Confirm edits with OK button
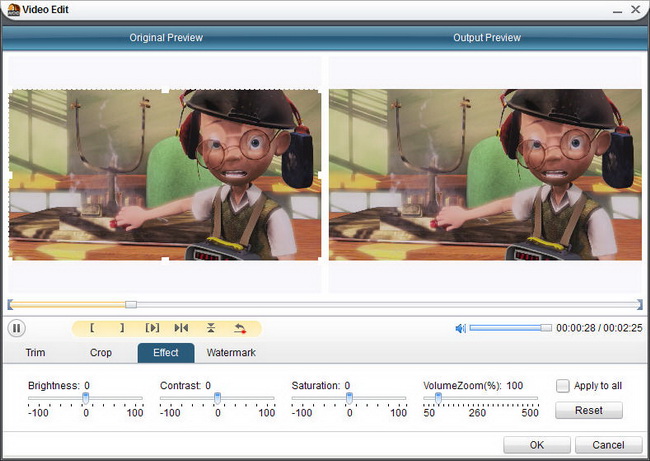This screenshot has width=650, height=461. (x=537, y=445)
